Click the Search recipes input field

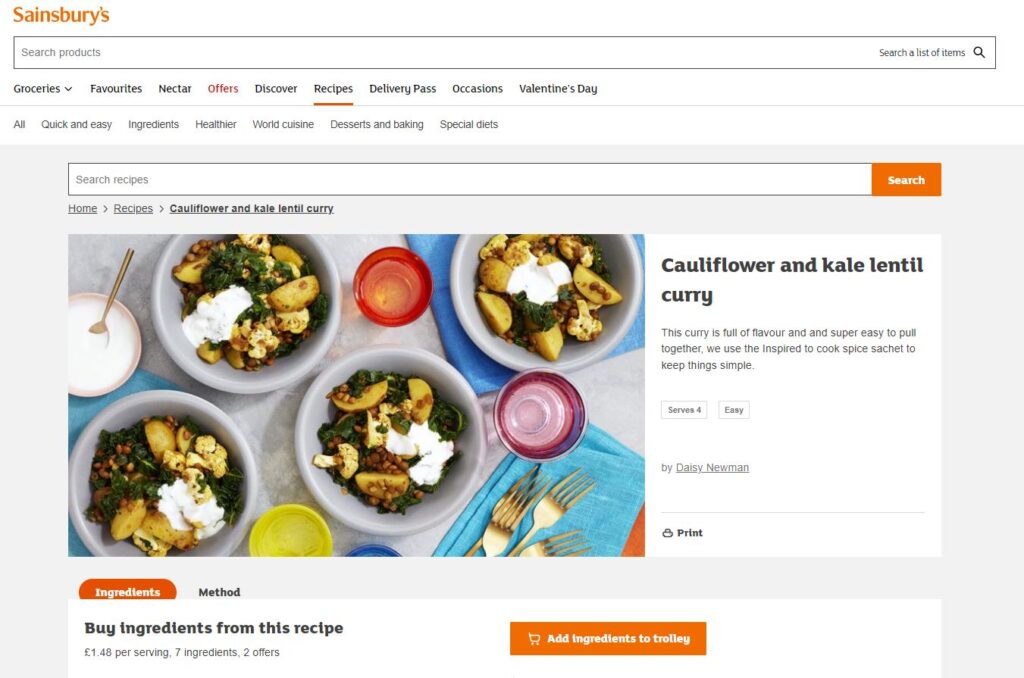(470, 180)
